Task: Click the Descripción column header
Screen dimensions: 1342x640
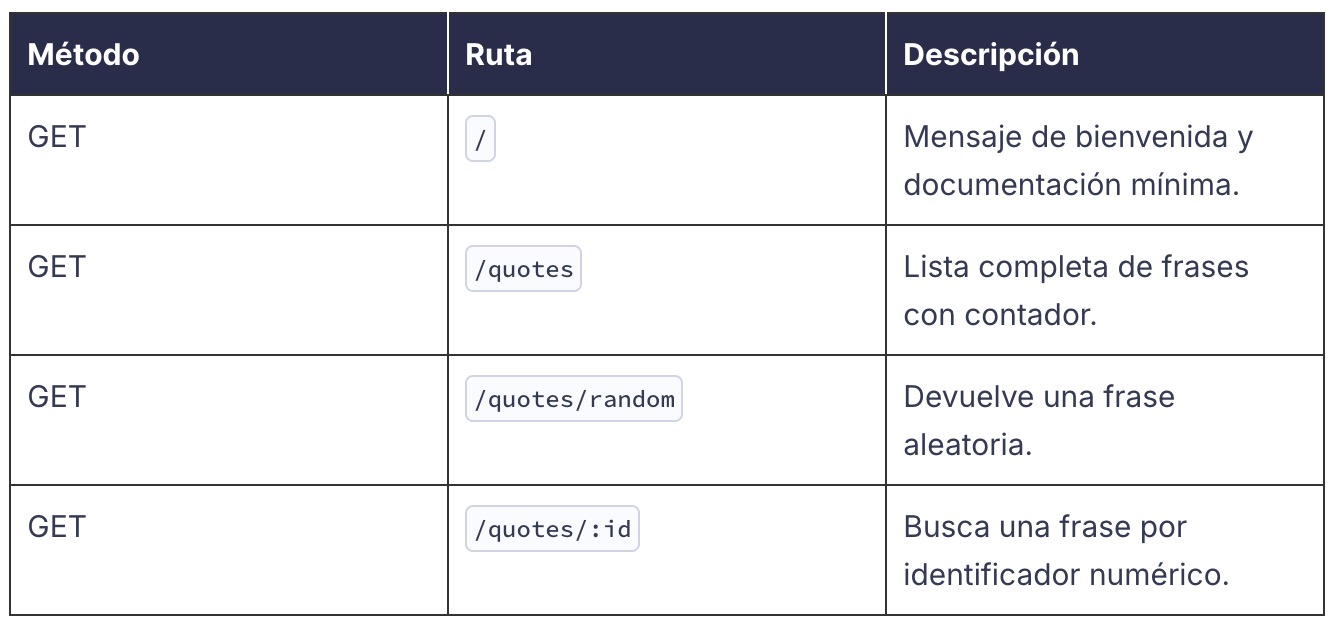Action: (x=990, y=55)
